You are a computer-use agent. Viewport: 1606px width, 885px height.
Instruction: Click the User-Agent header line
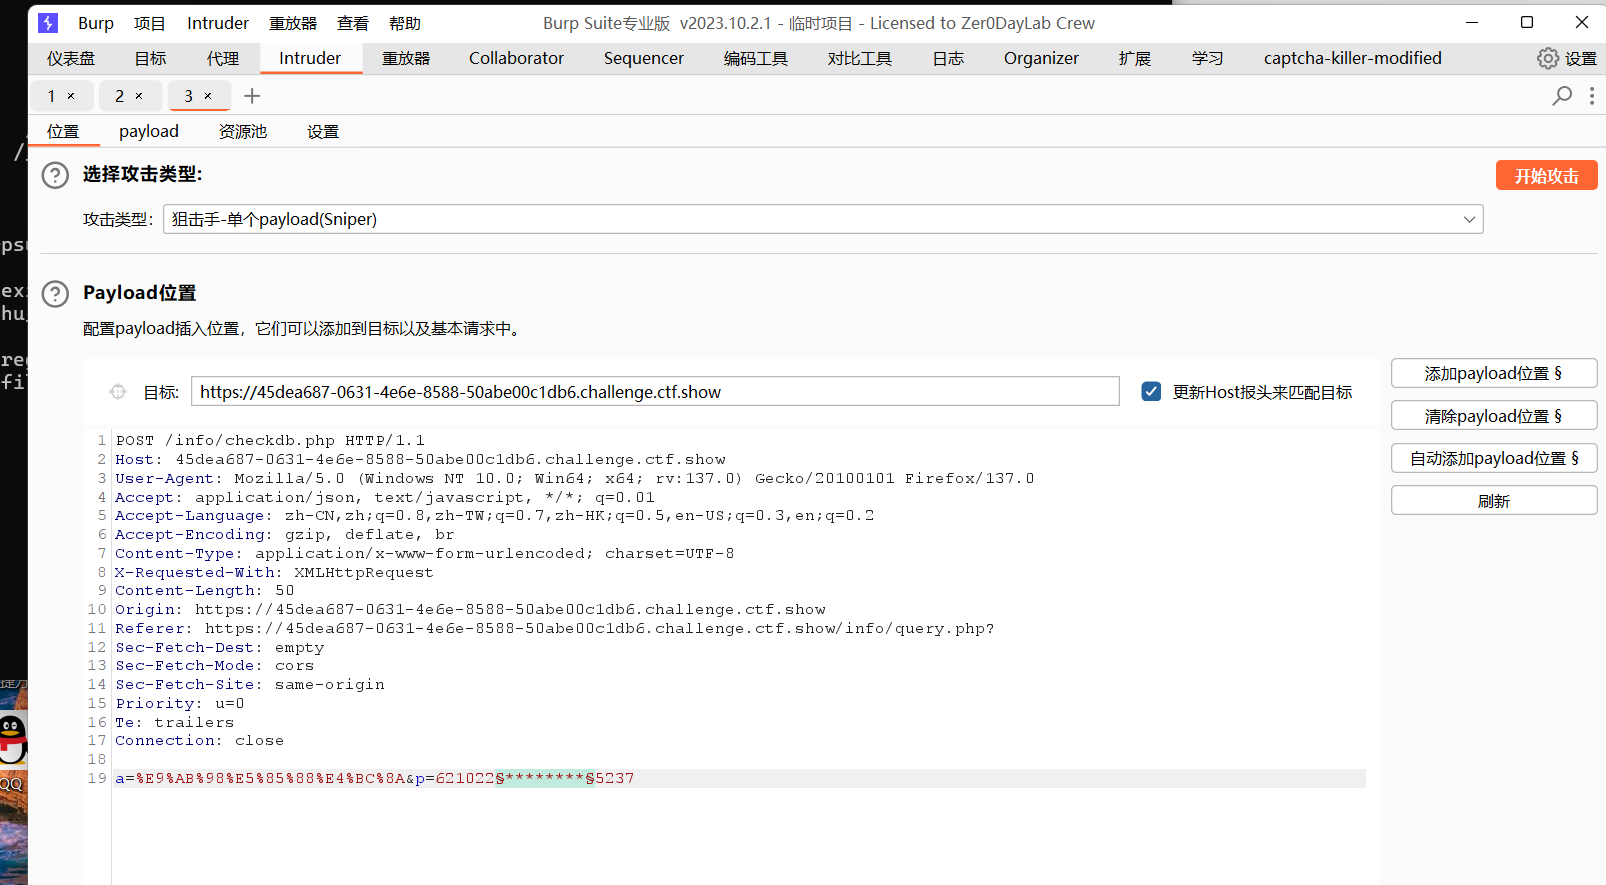pyautogui.click(x=575, y=479)
